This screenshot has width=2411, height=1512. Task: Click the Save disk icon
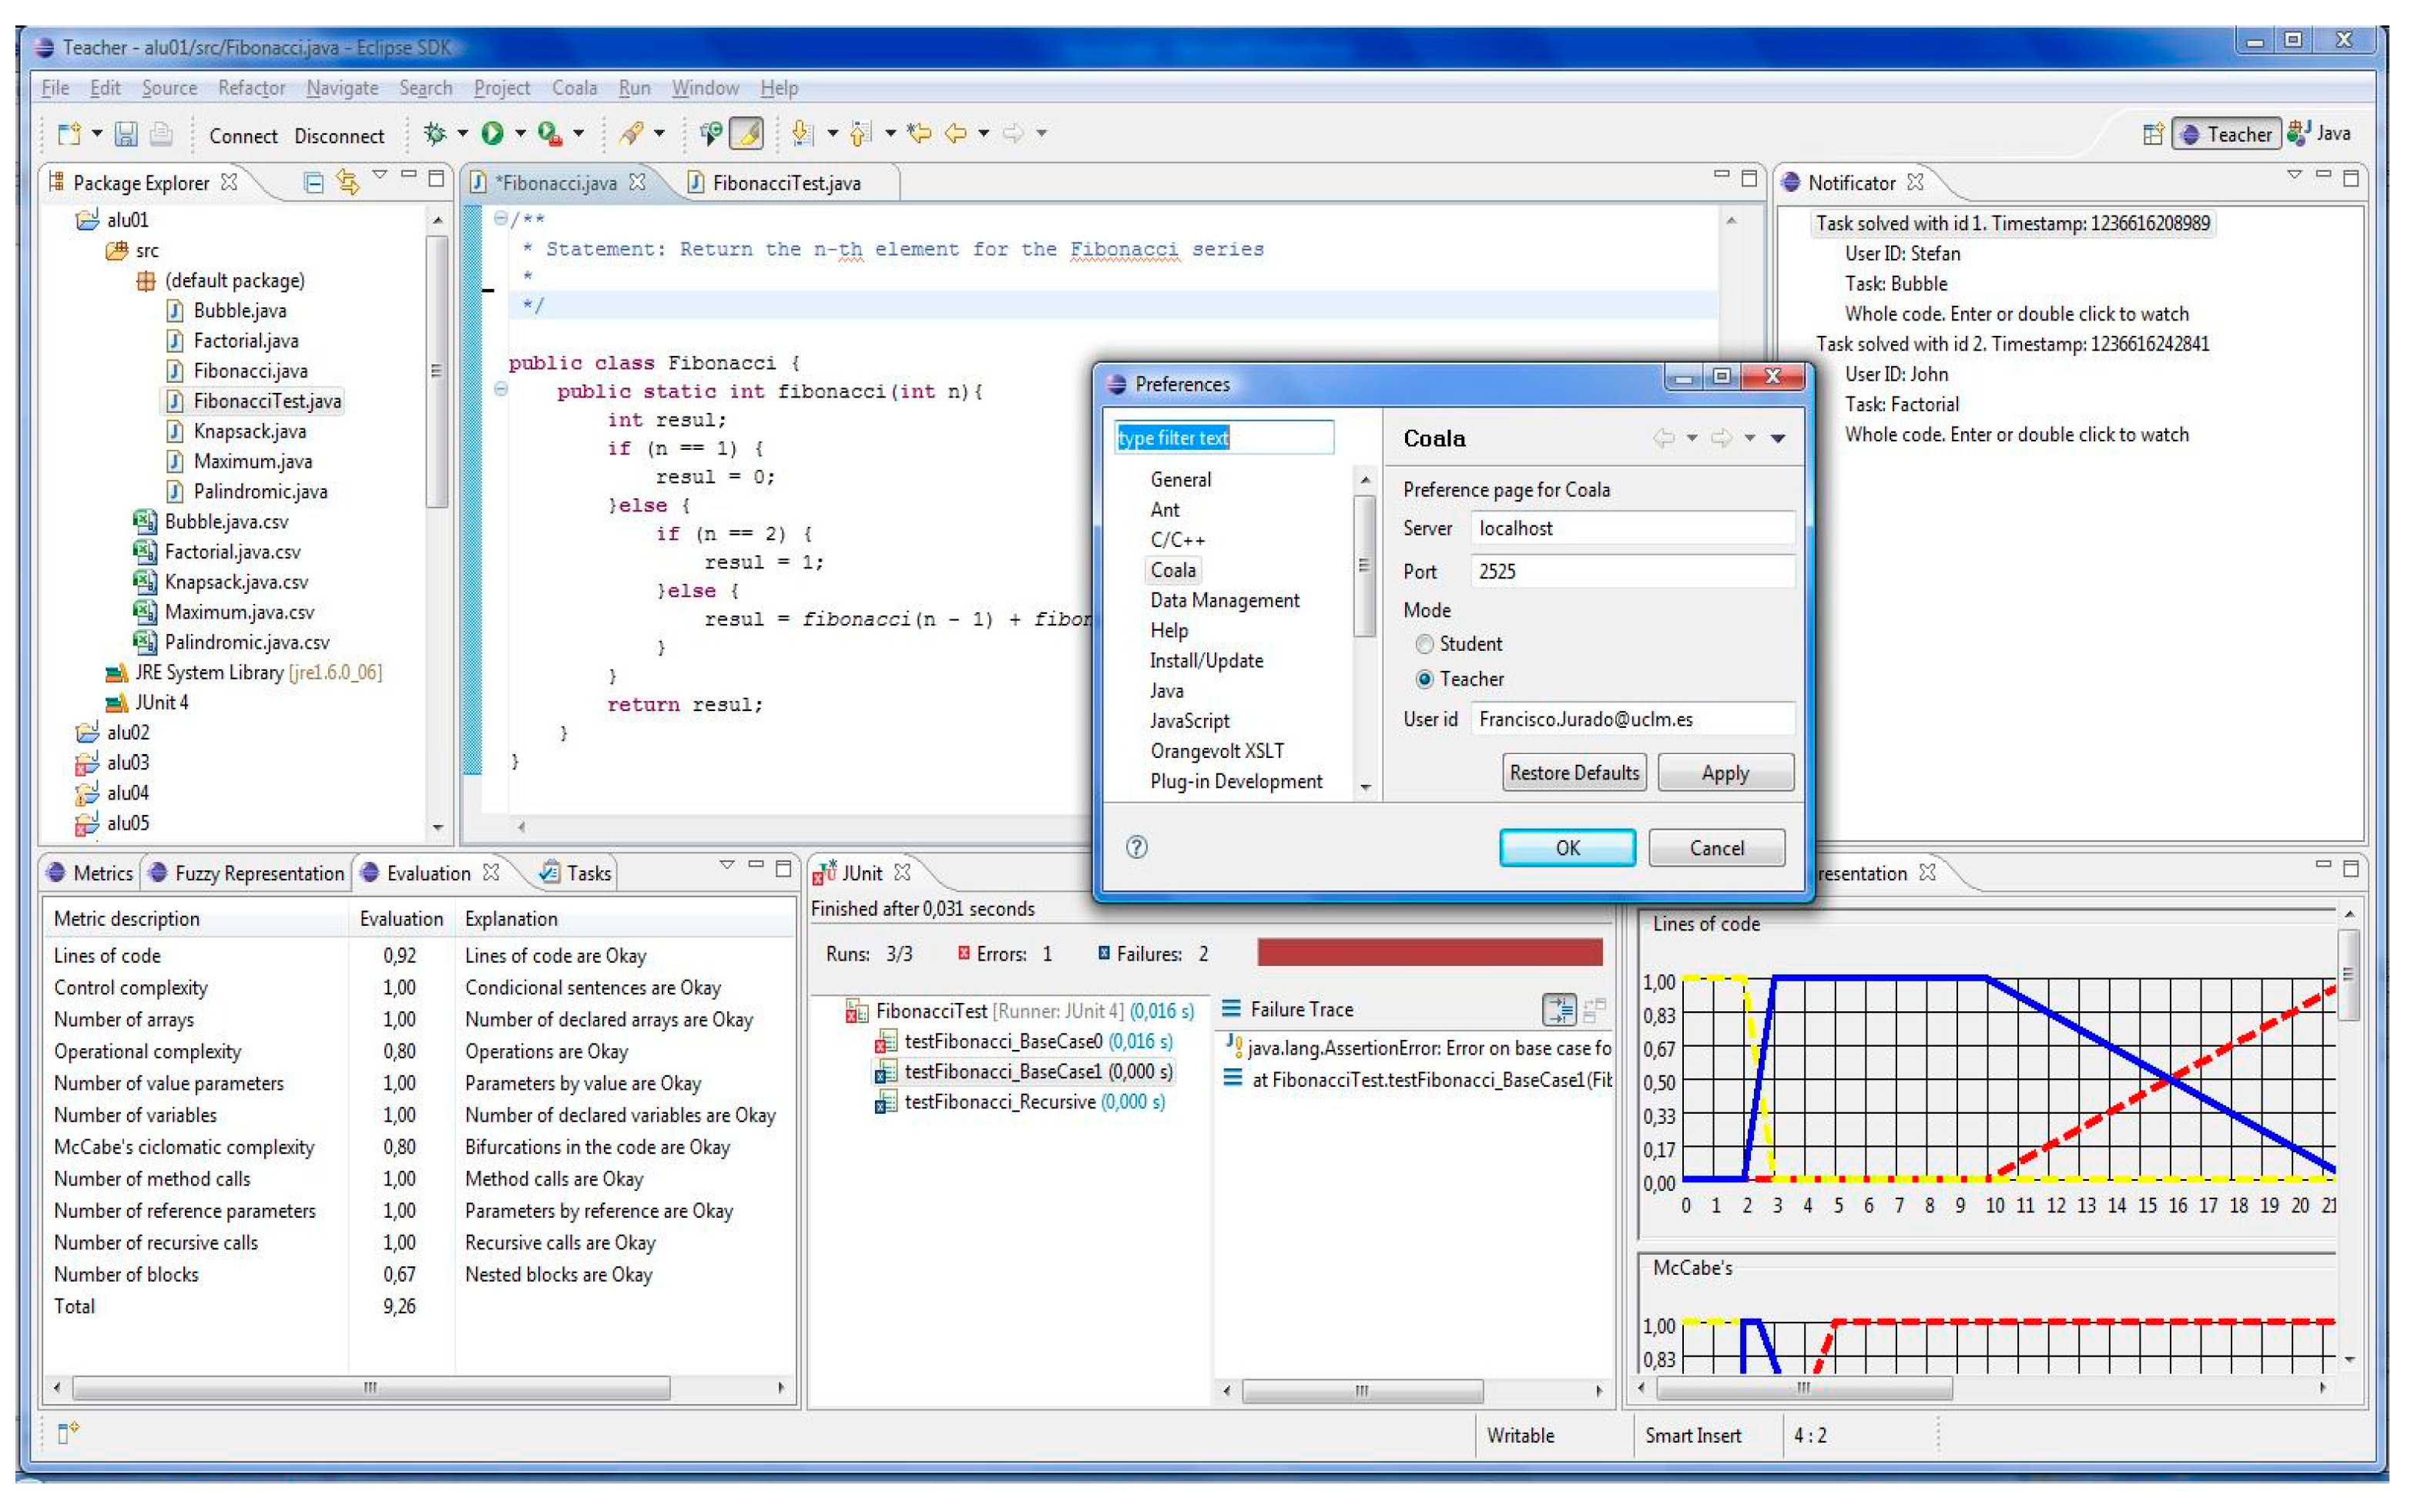coord(126,134)
